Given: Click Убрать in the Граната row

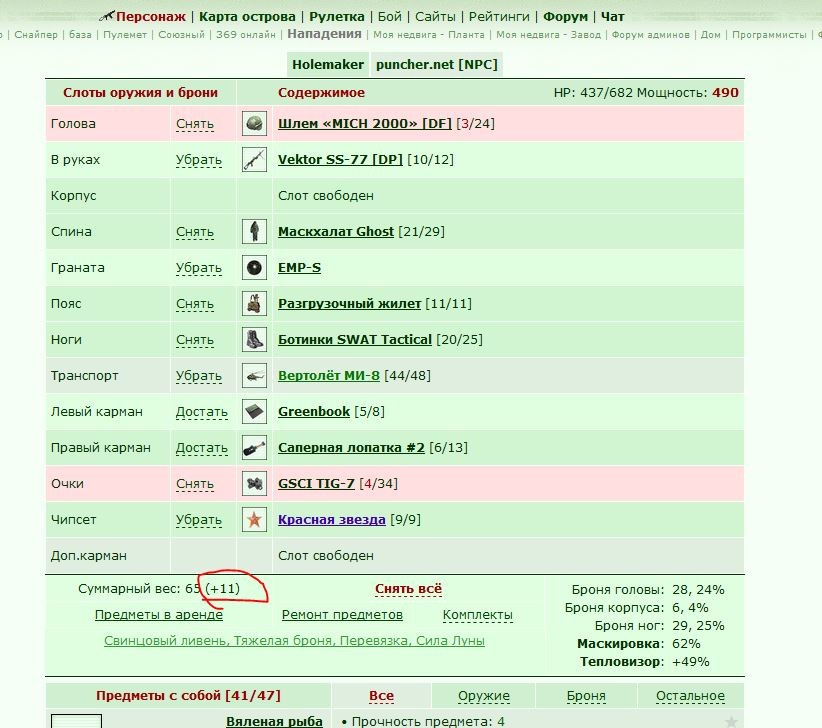Looking at the screenshot, I should click(x=199, y=268).
